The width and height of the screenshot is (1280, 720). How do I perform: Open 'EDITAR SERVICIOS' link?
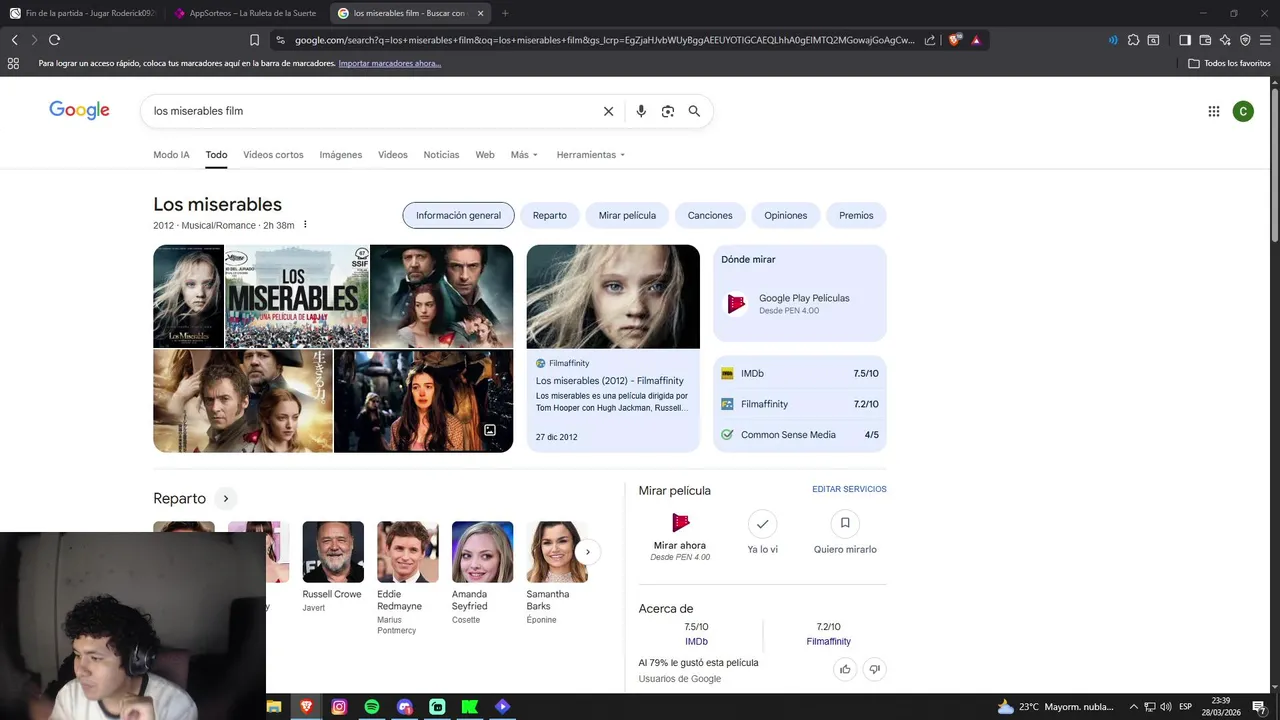(x=849, y=489)
